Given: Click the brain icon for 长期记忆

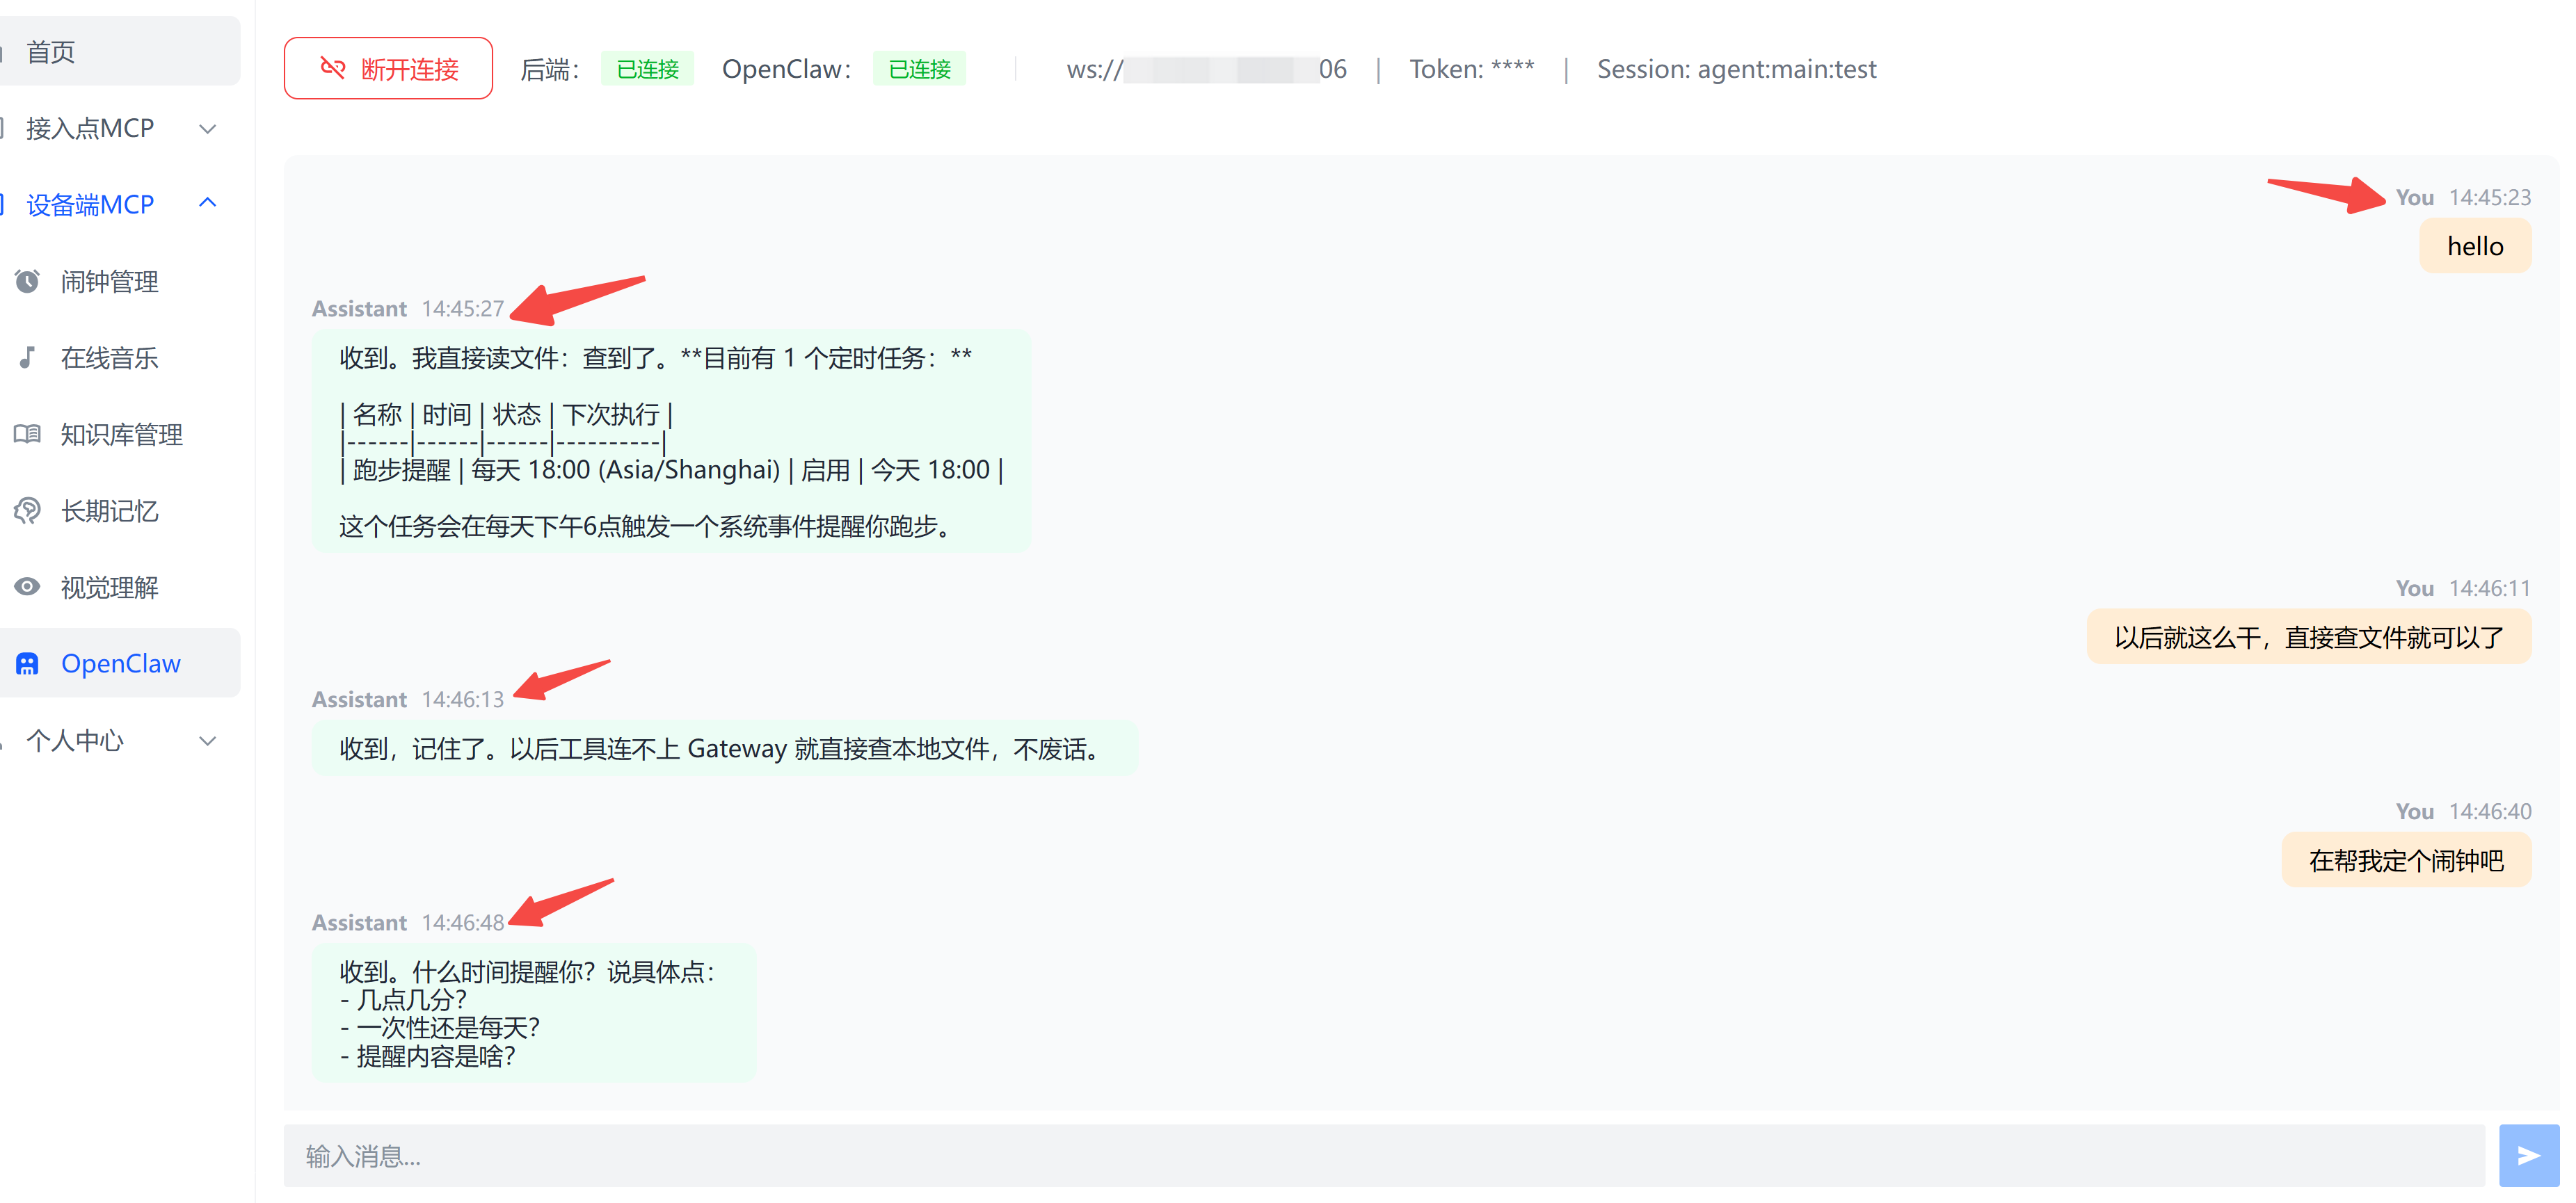Looking at the screenshot, I should point(27,511).
